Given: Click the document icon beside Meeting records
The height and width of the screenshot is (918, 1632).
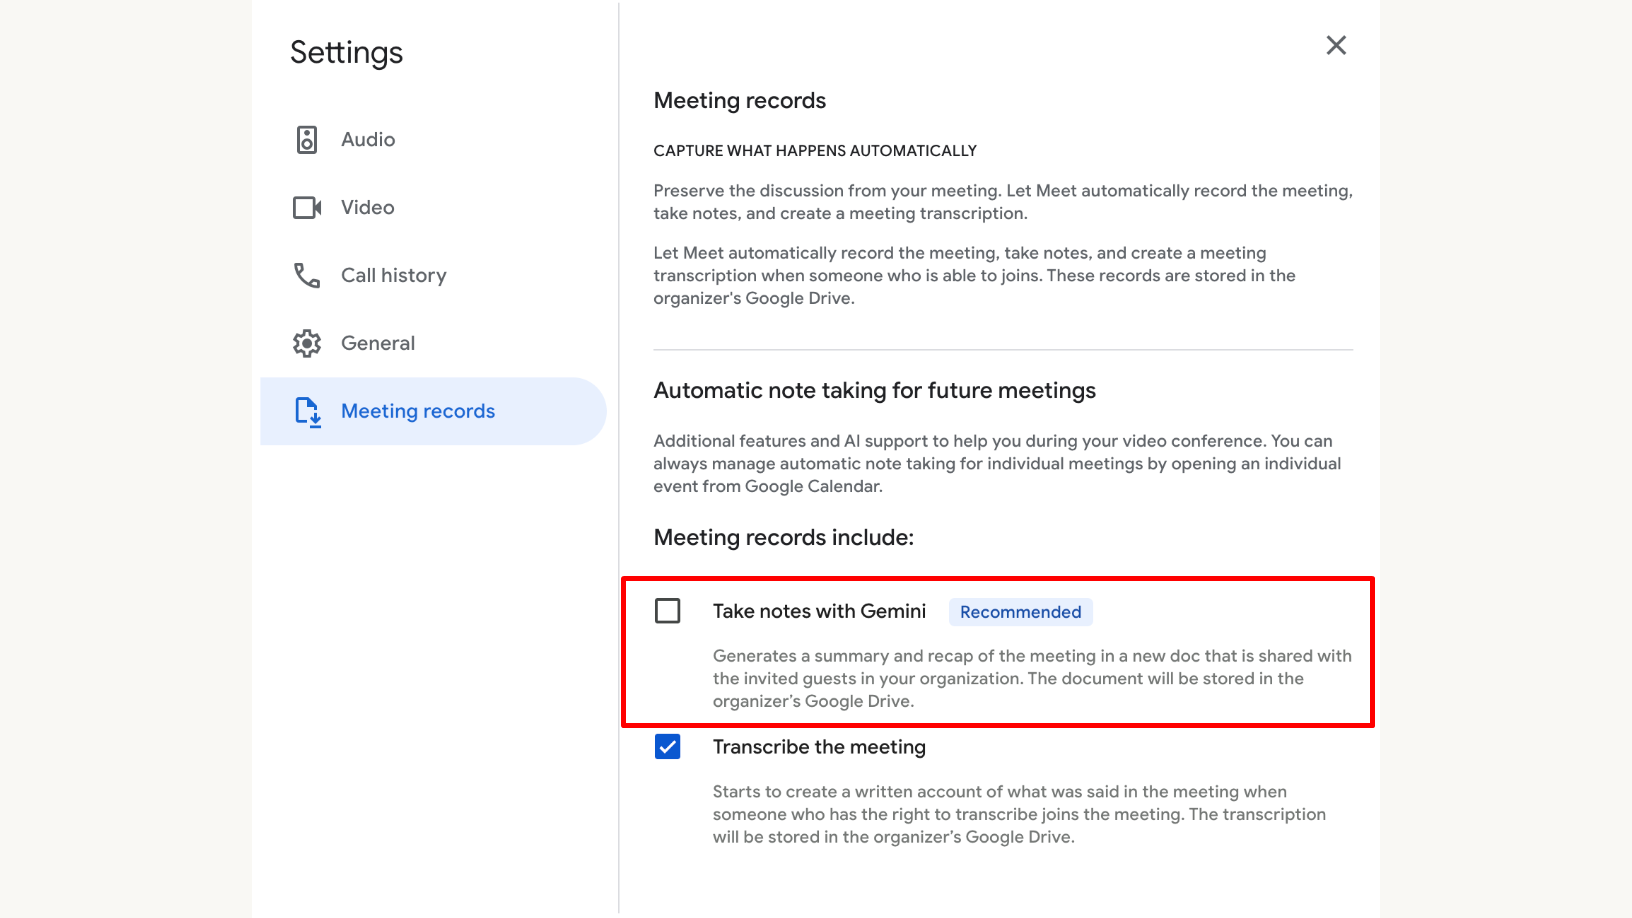Looking at the screenshot, I should click(306, 411).
